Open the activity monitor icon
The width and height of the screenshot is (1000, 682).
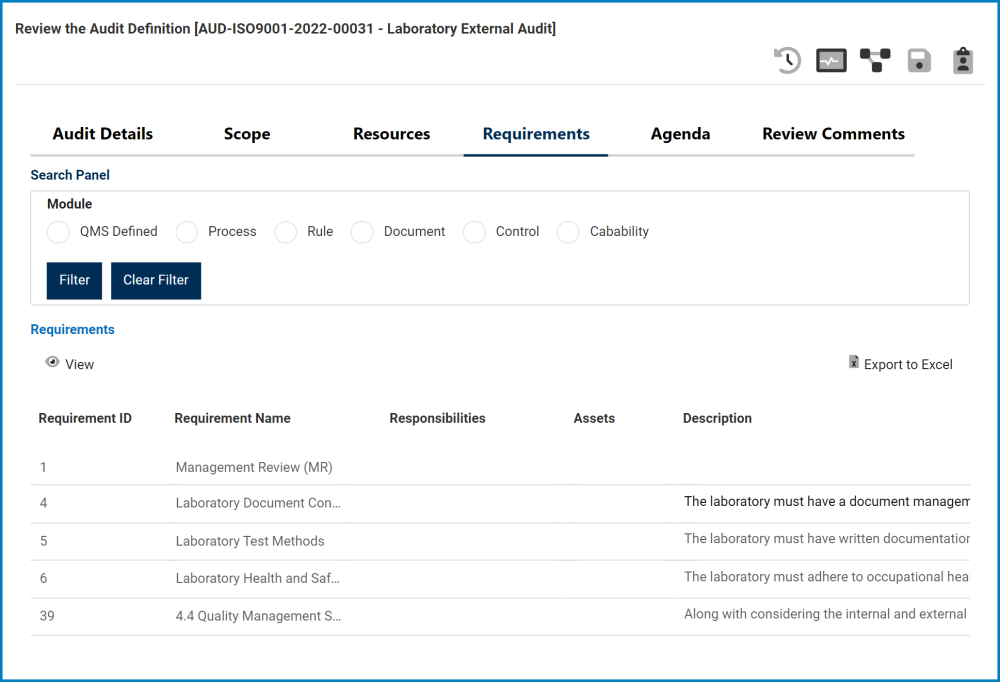(830, 60)
